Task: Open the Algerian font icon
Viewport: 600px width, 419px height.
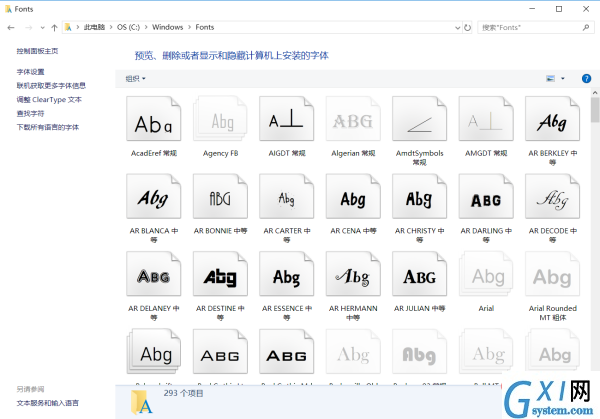Action: point(353,119)
